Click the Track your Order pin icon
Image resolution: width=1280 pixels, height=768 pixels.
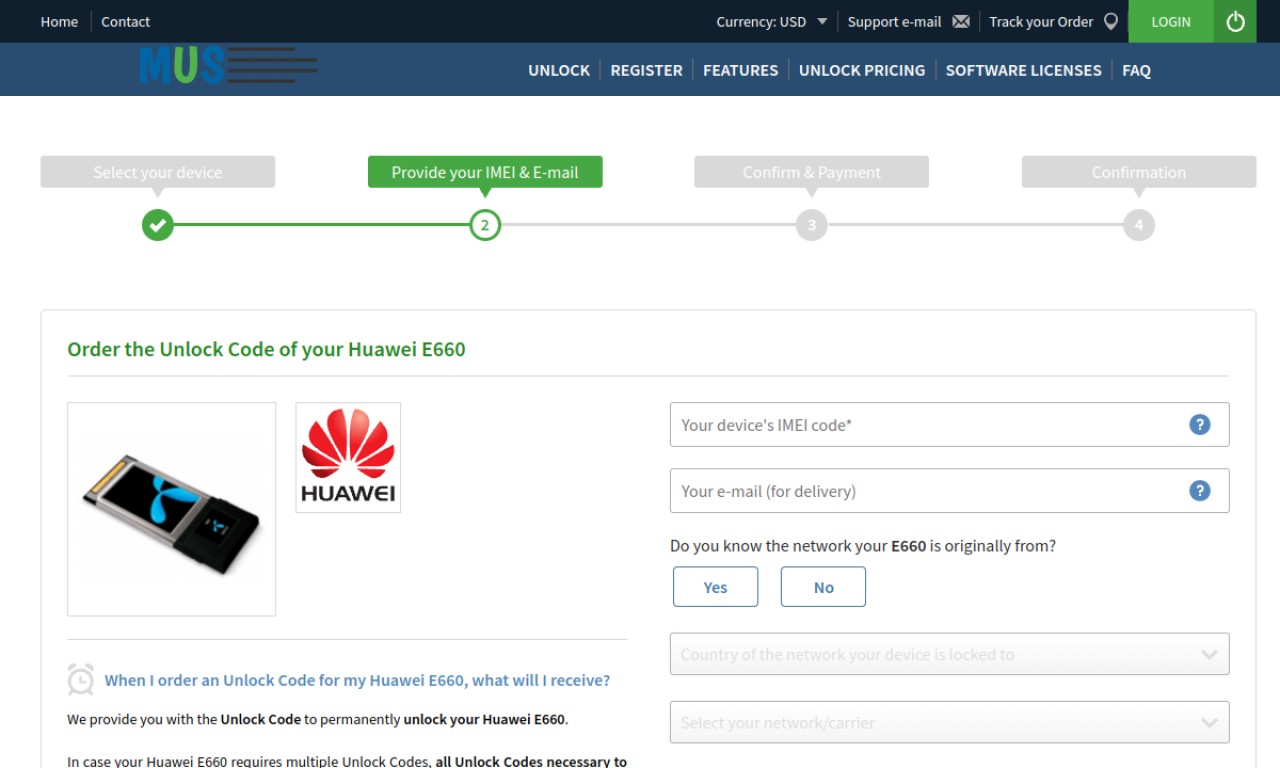click(x=1110, y=21)
